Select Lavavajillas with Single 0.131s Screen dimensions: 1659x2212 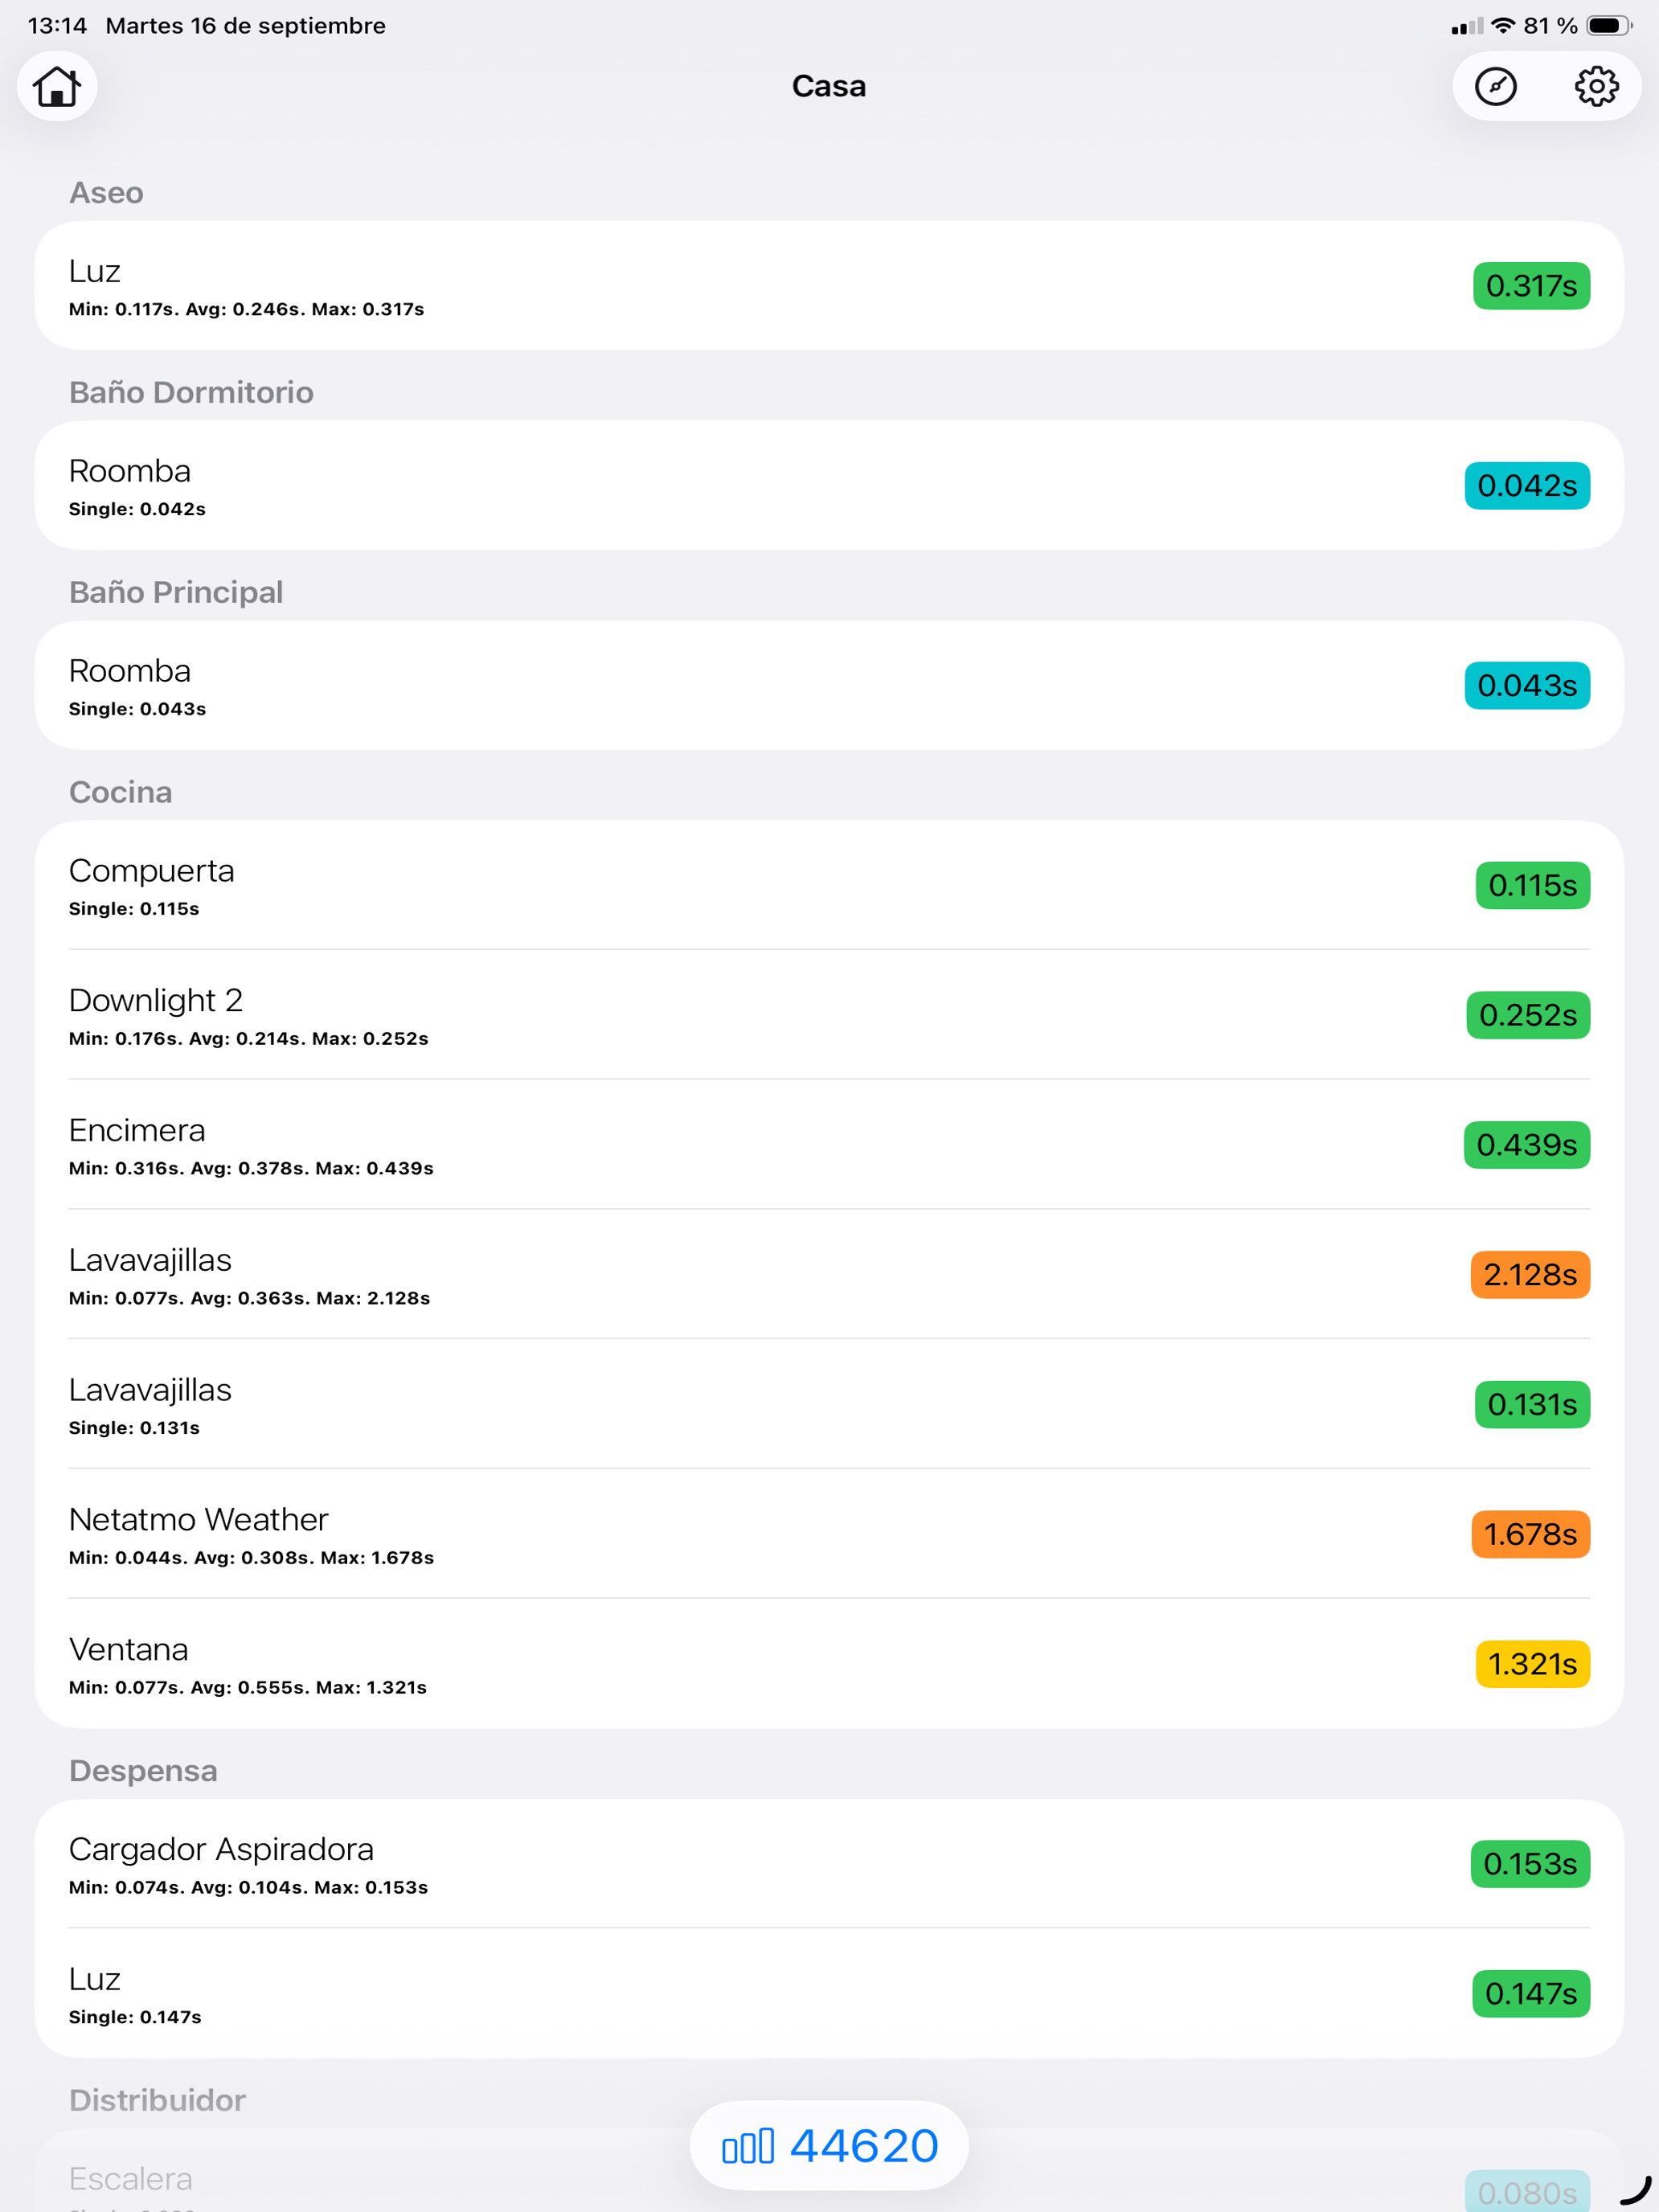829,1404
